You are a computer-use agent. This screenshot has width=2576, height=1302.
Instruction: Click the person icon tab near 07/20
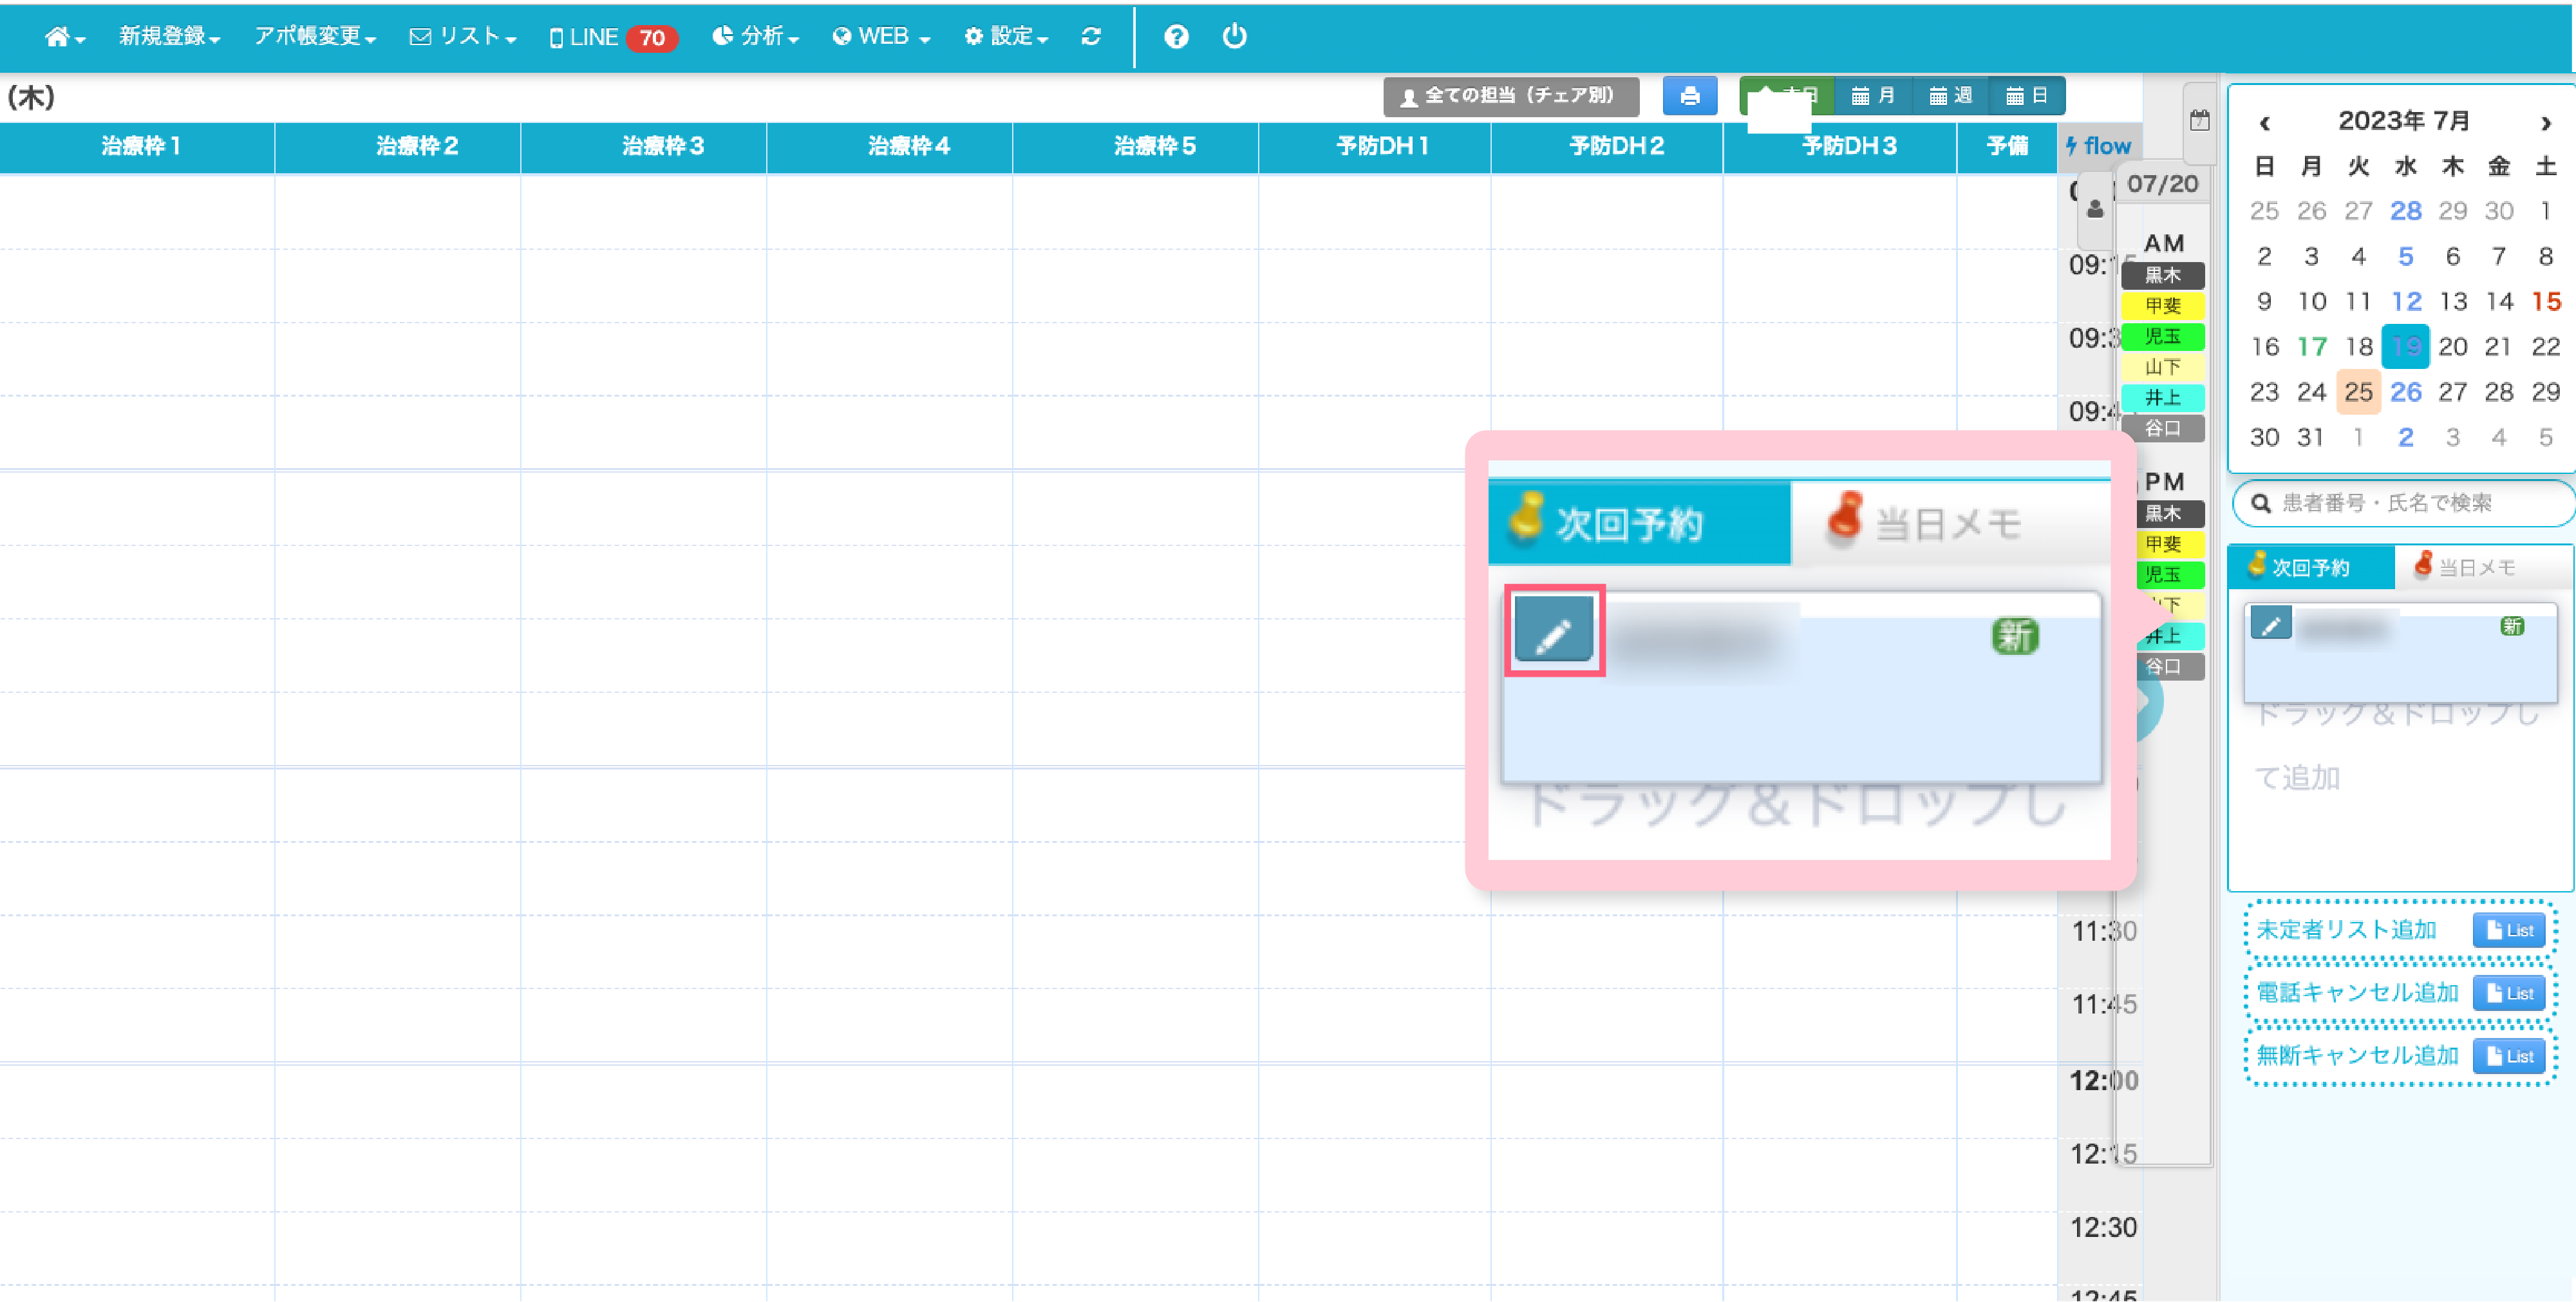pyautogui.click(x=2095, y=209)
